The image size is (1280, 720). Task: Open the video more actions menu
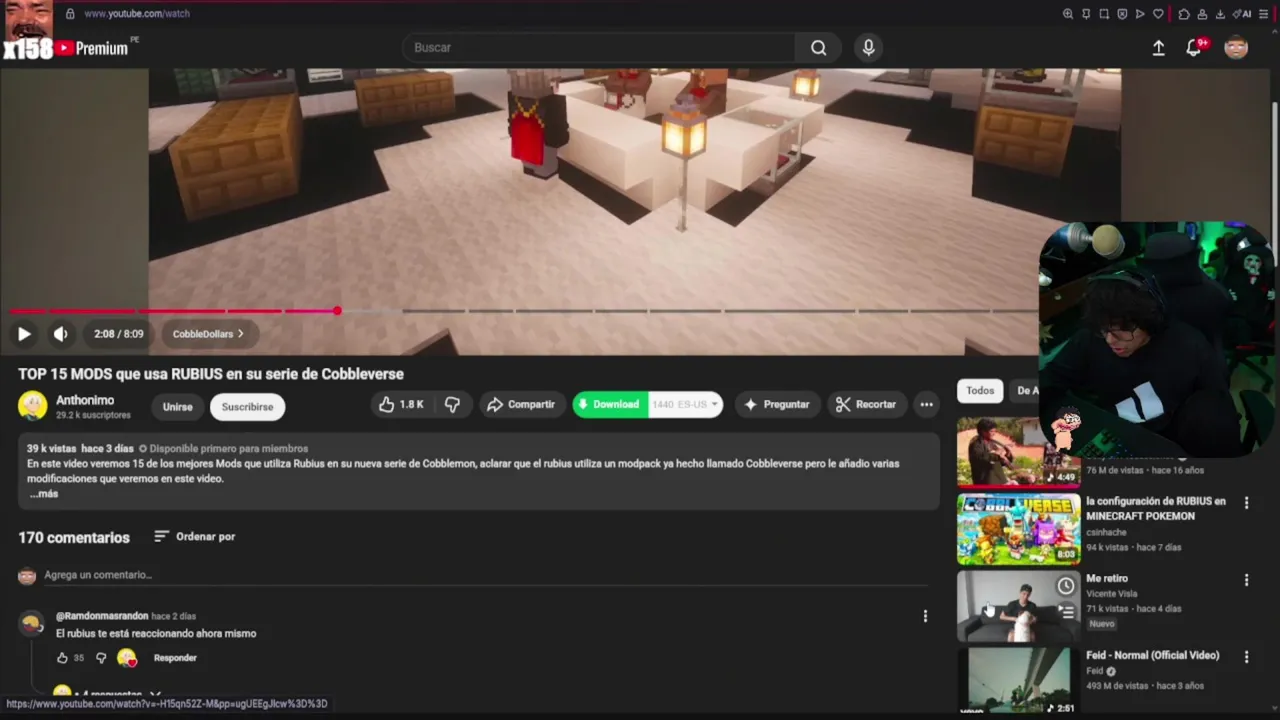tap(927, 404)
